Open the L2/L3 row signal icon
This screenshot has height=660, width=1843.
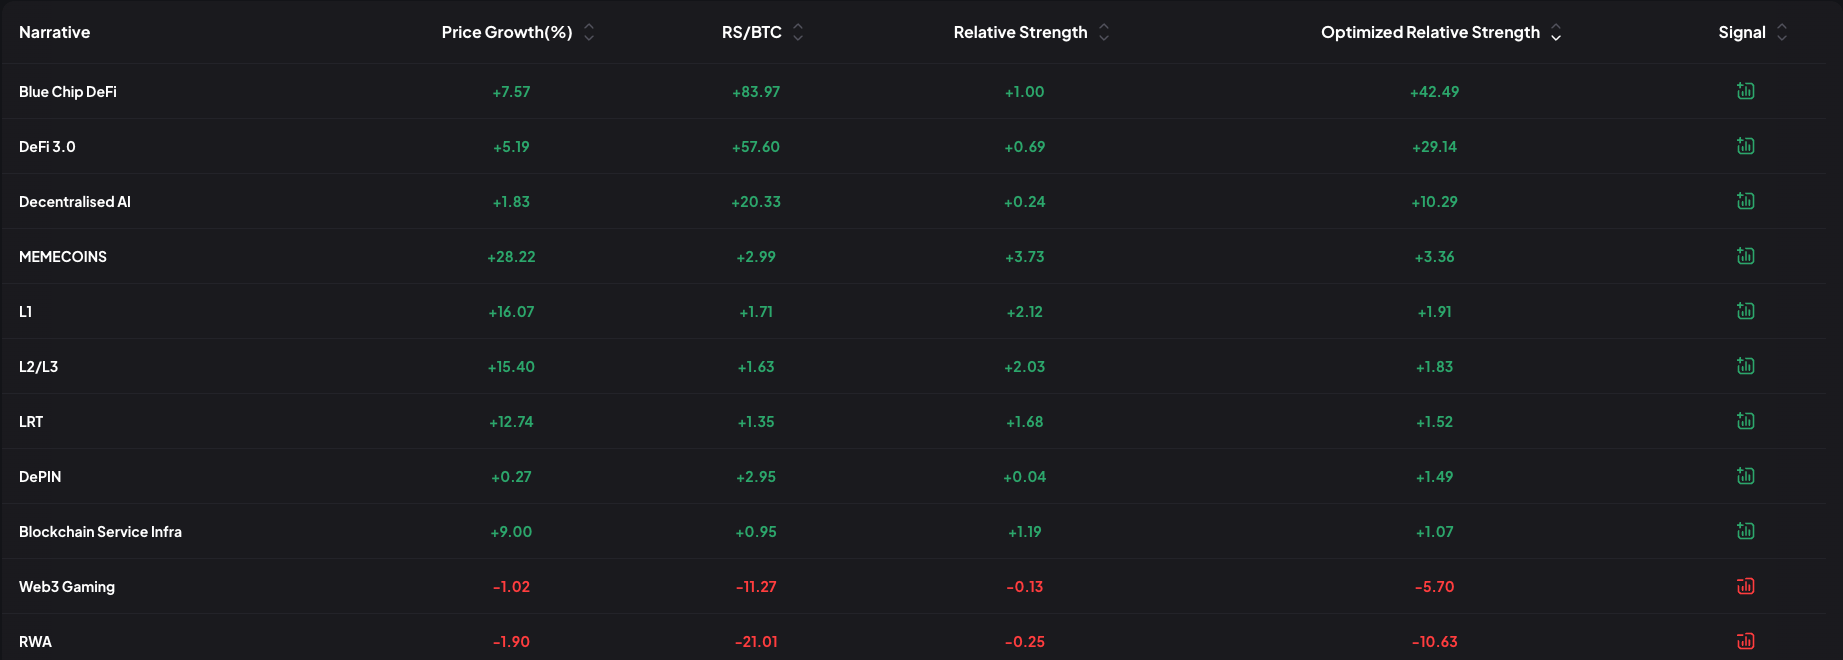tap(1745, 366)
